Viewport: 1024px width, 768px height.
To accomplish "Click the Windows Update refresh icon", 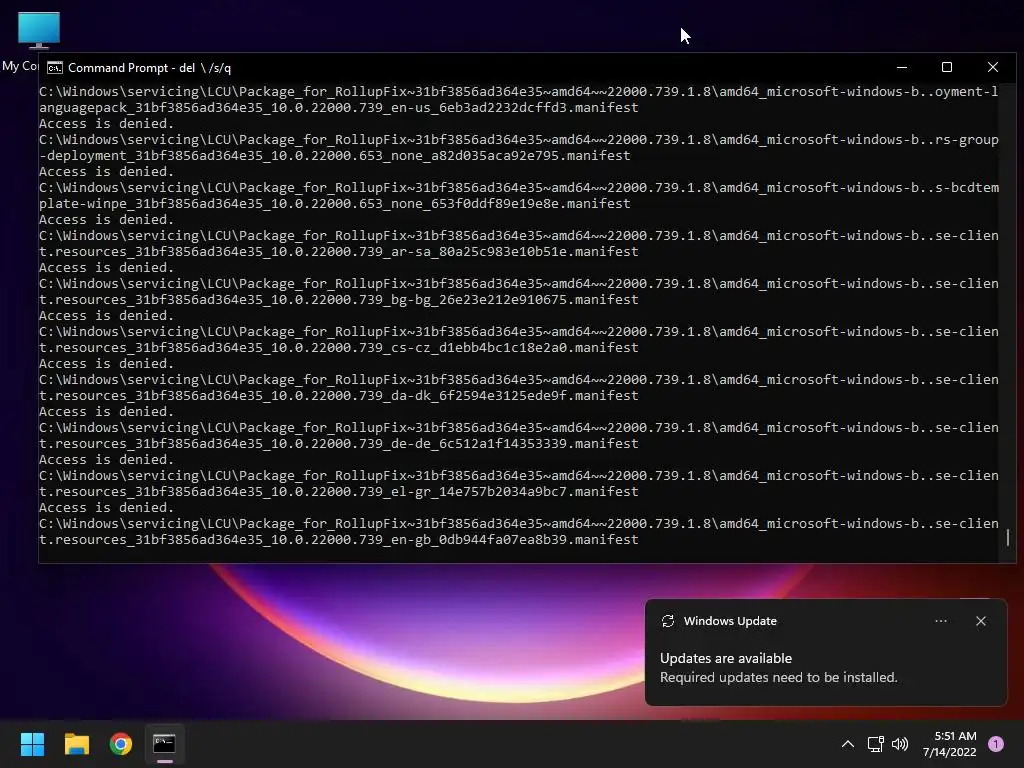I will 667,621.
